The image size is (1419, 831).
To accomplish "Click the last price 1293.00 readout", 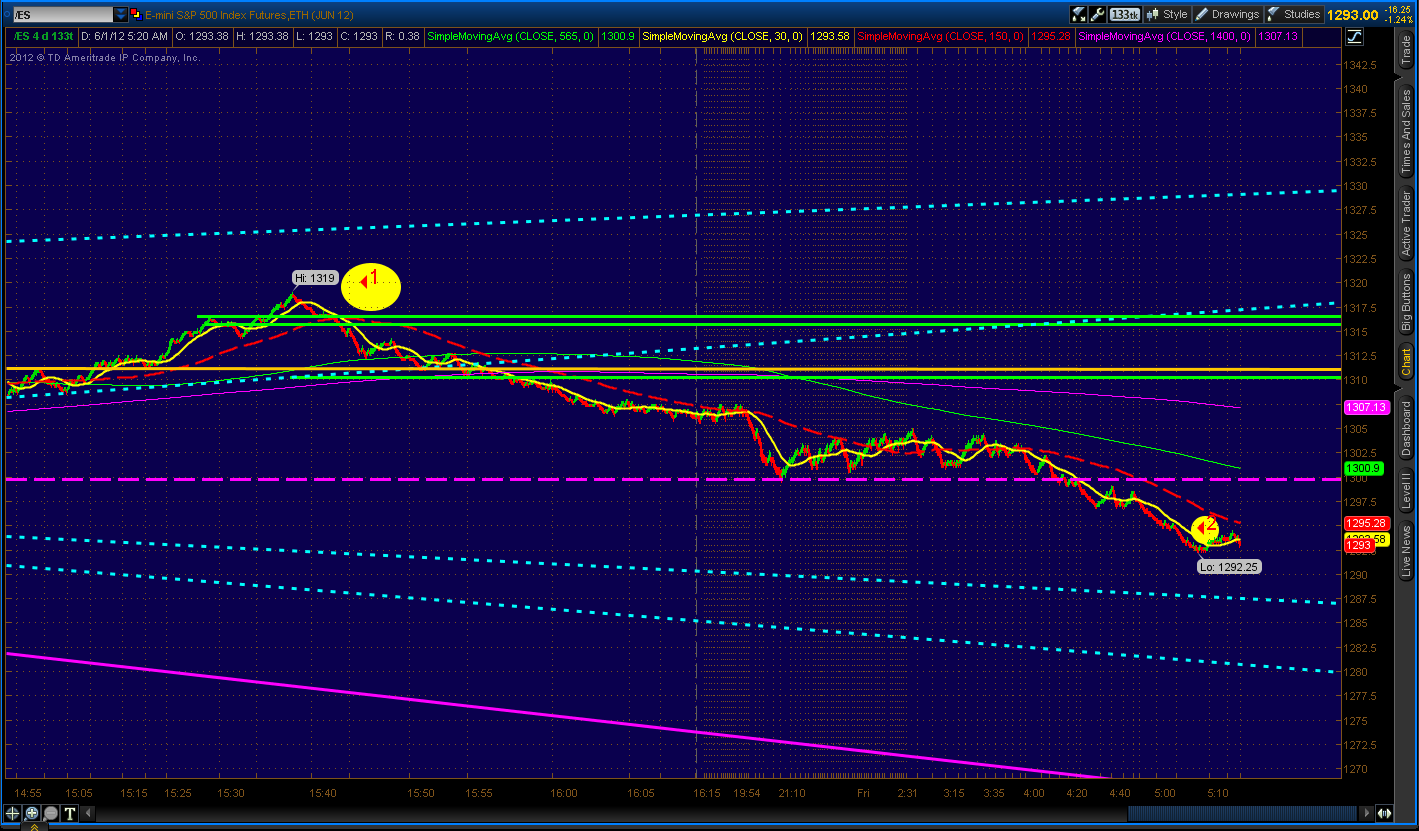I will coord(1354,14).
